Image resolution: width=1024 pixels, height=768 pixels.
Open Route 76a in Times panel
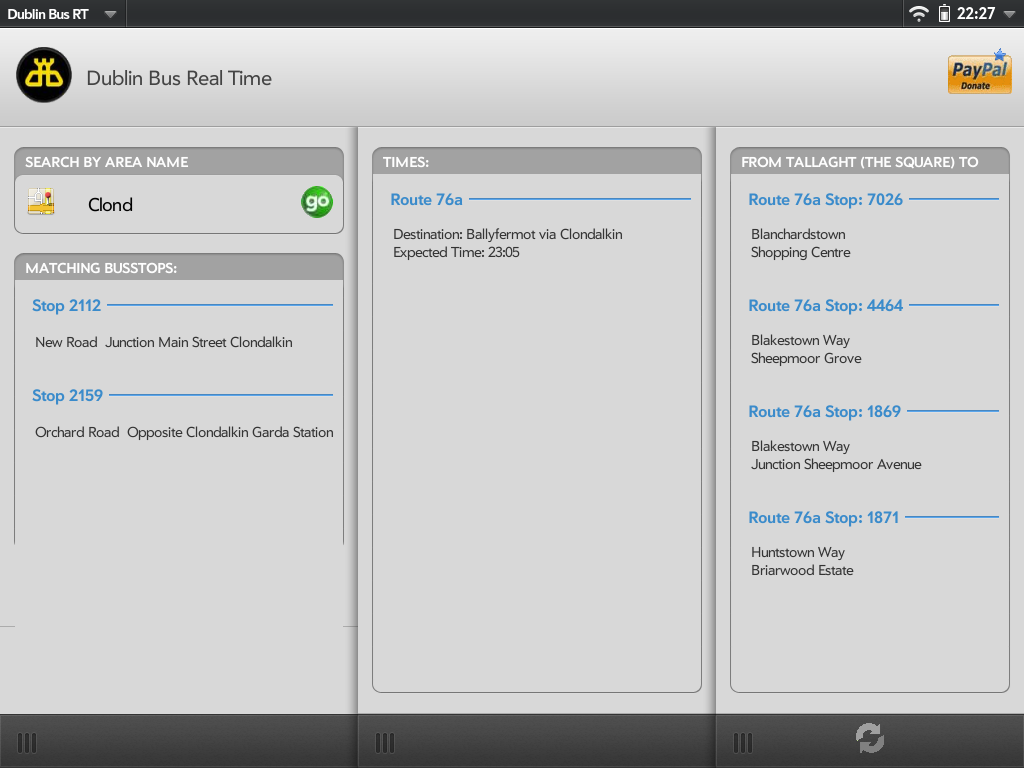pyautogui.click(x=426, y=199)
